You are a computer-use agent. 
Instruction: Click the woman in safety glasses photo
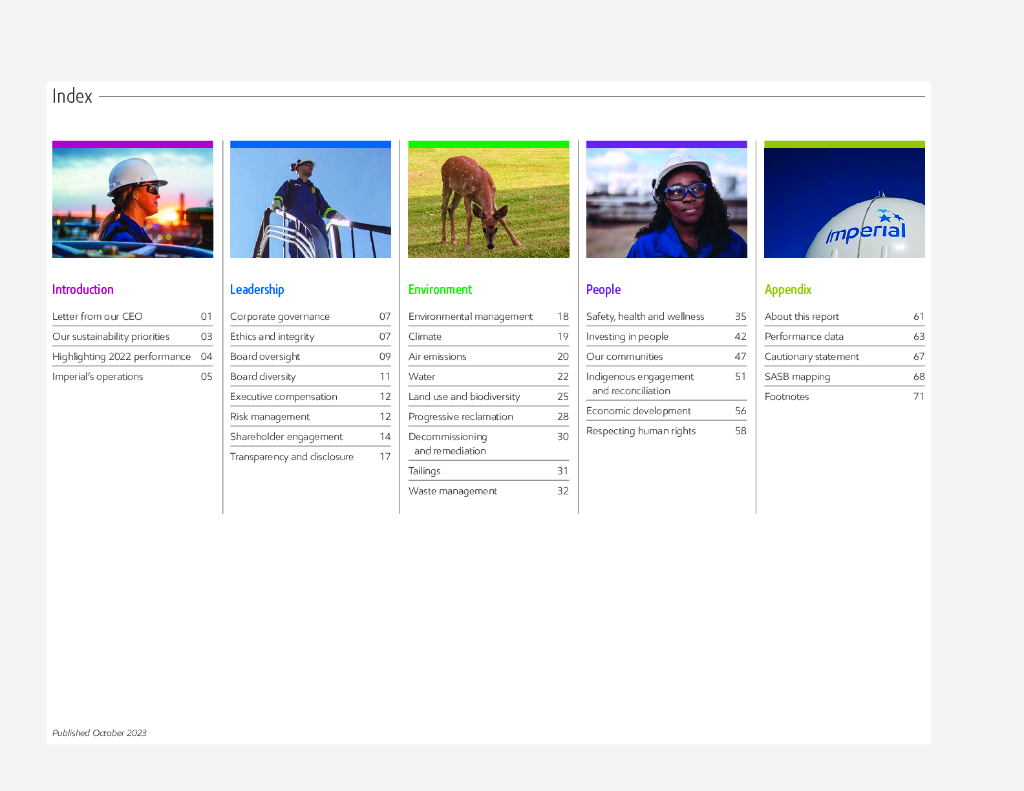coord(666,203)
